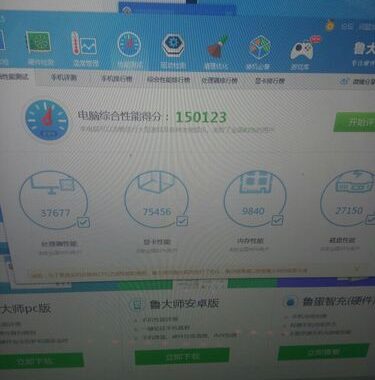Click the processor score 37677
The width and height of the screenshot is (375, 380).
55,213
